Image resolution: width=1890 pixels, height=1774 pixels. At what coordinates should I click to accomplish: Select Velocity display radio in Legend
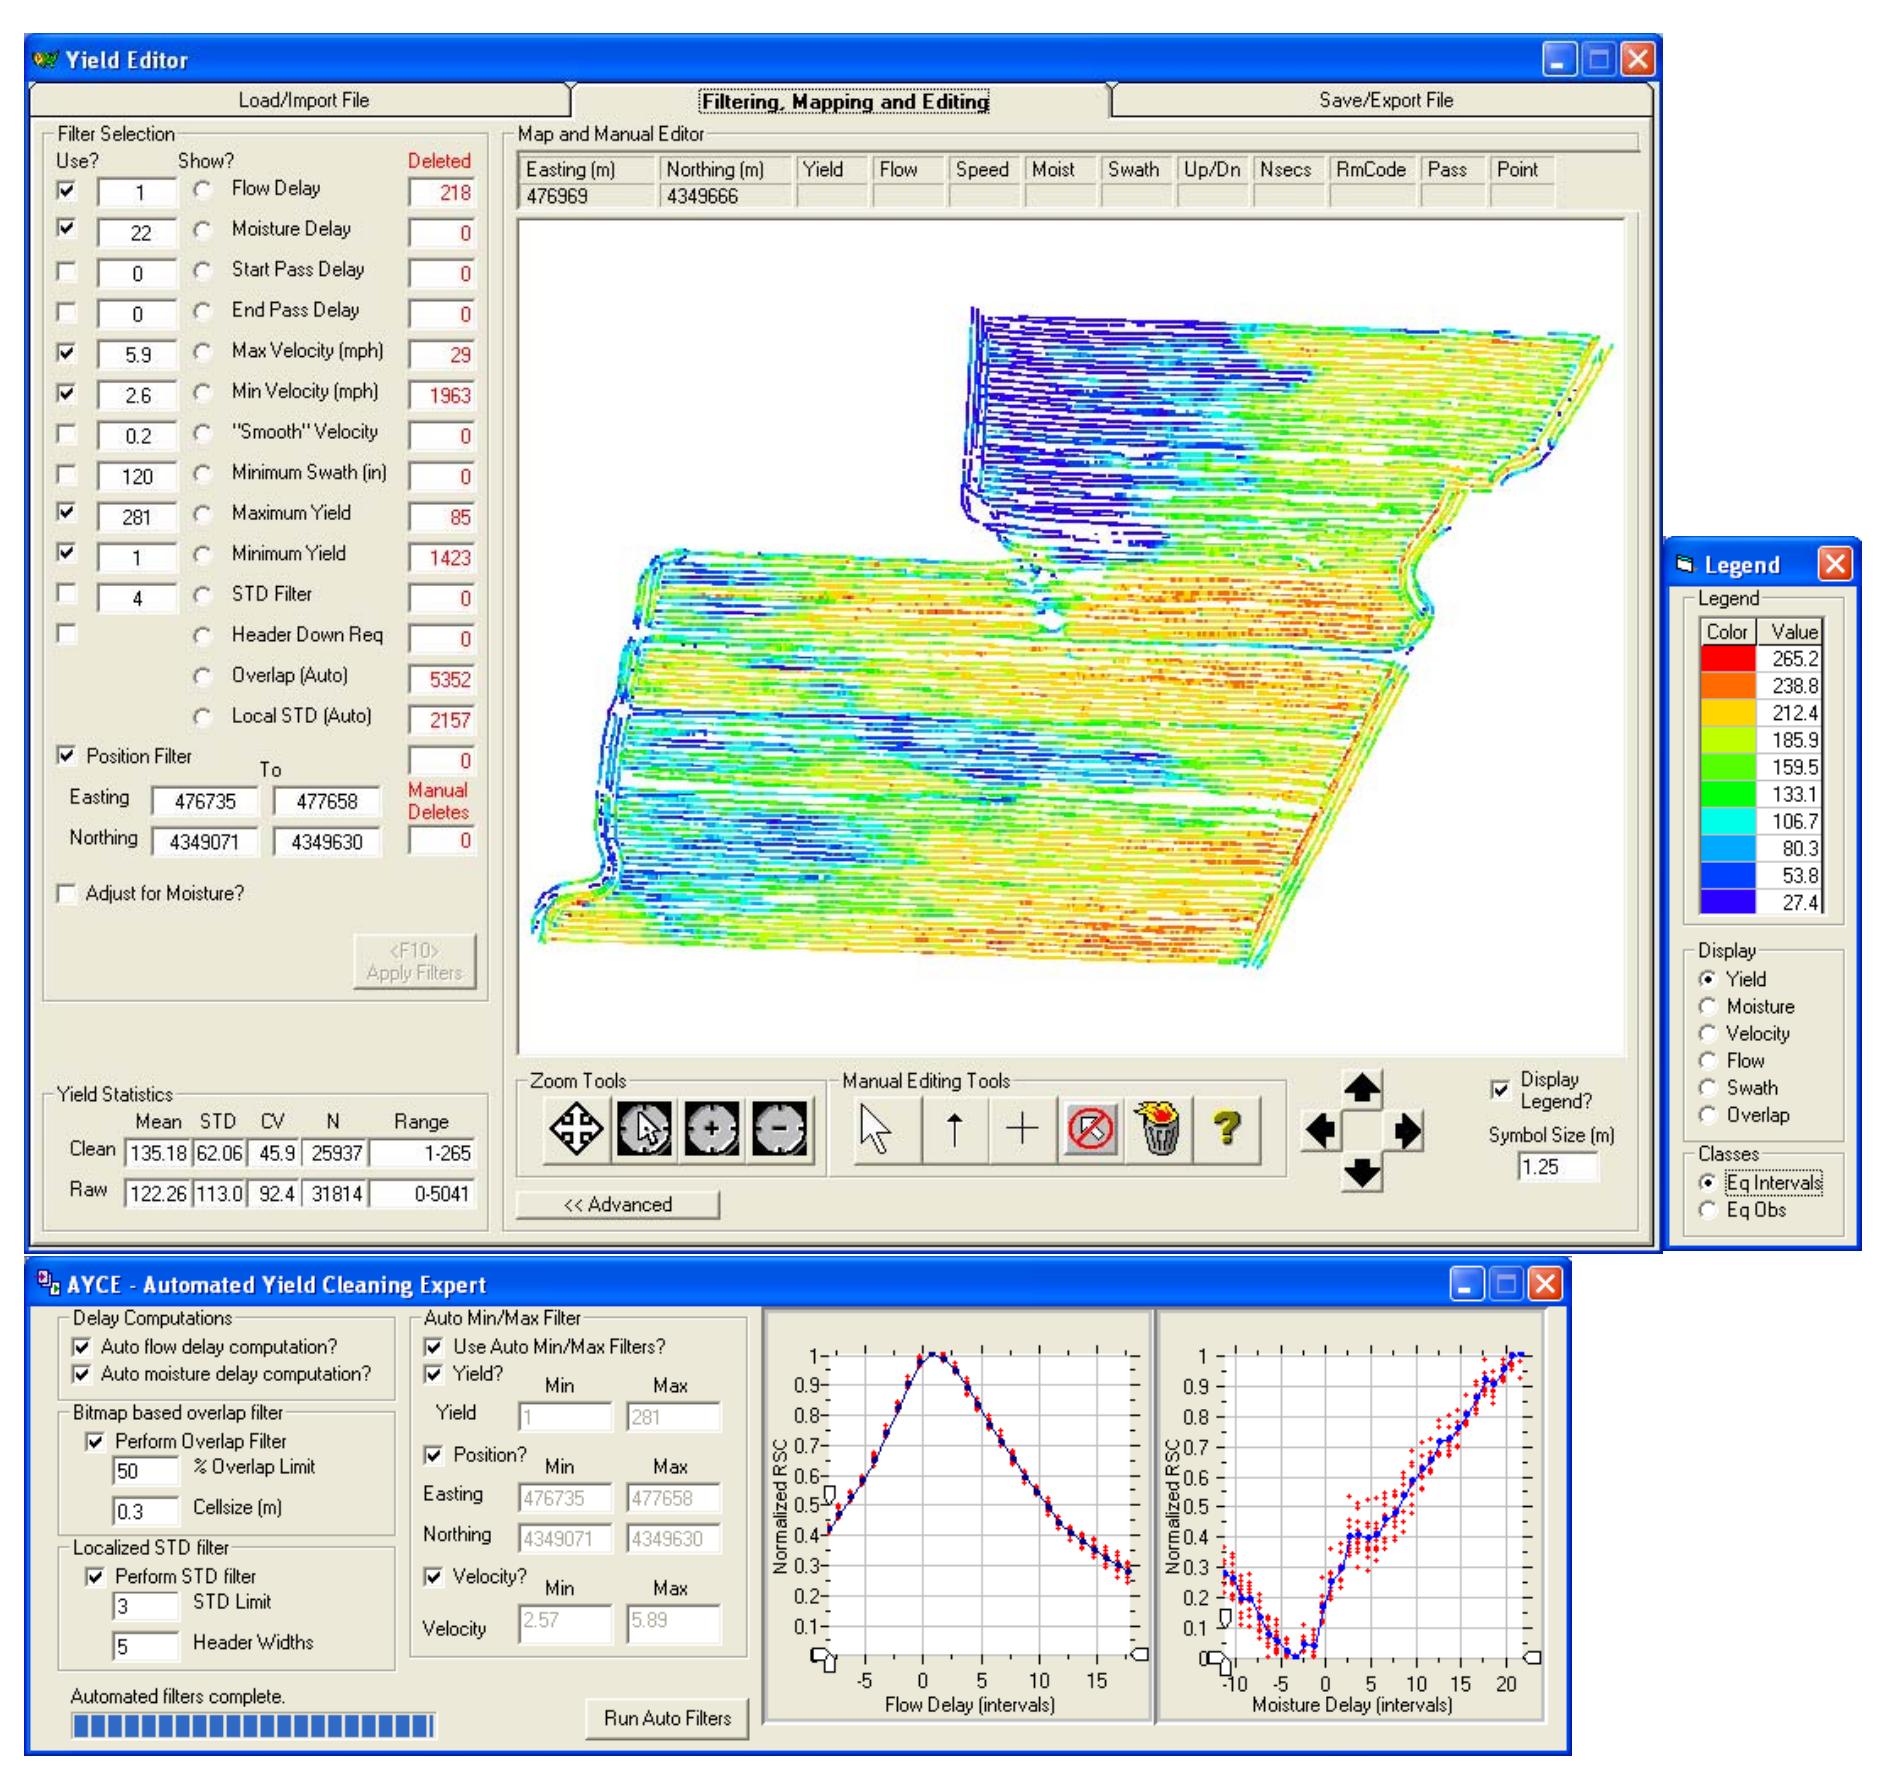pos(1708,1034)
